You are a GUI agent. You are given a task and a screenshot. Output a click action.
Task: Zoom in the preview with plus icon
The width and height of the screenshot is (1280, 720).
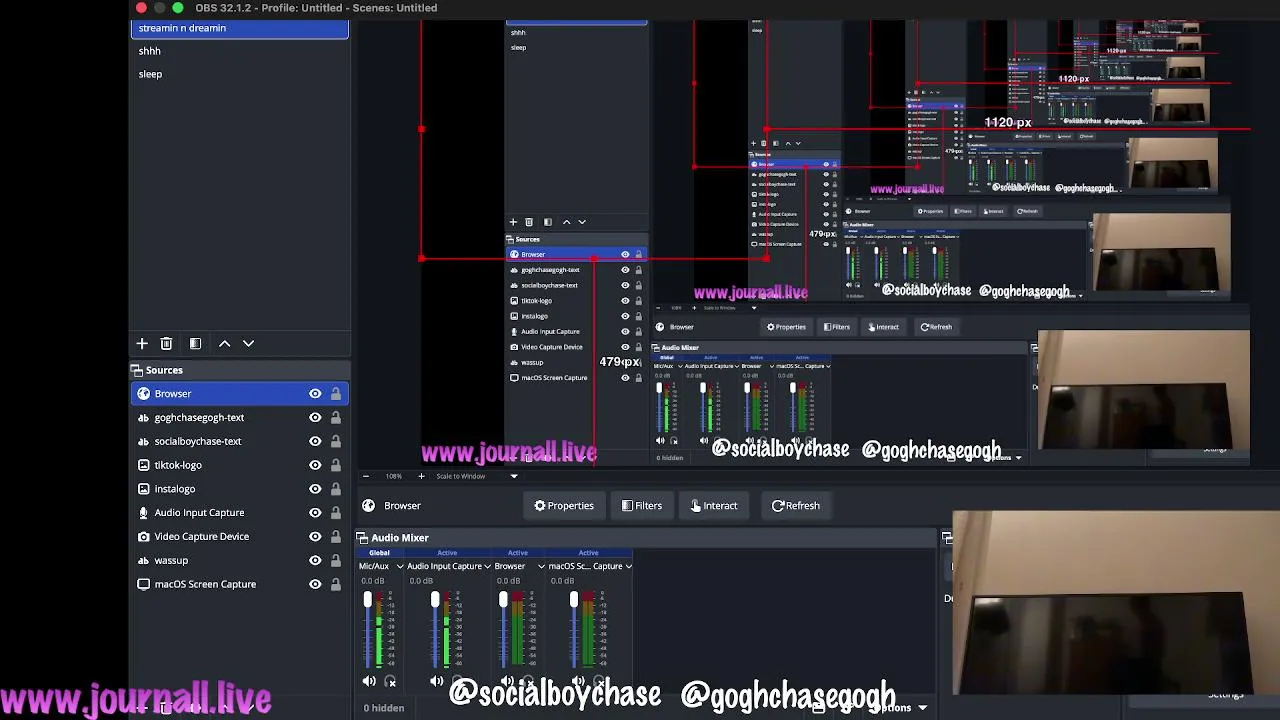[x=421, y=476]
